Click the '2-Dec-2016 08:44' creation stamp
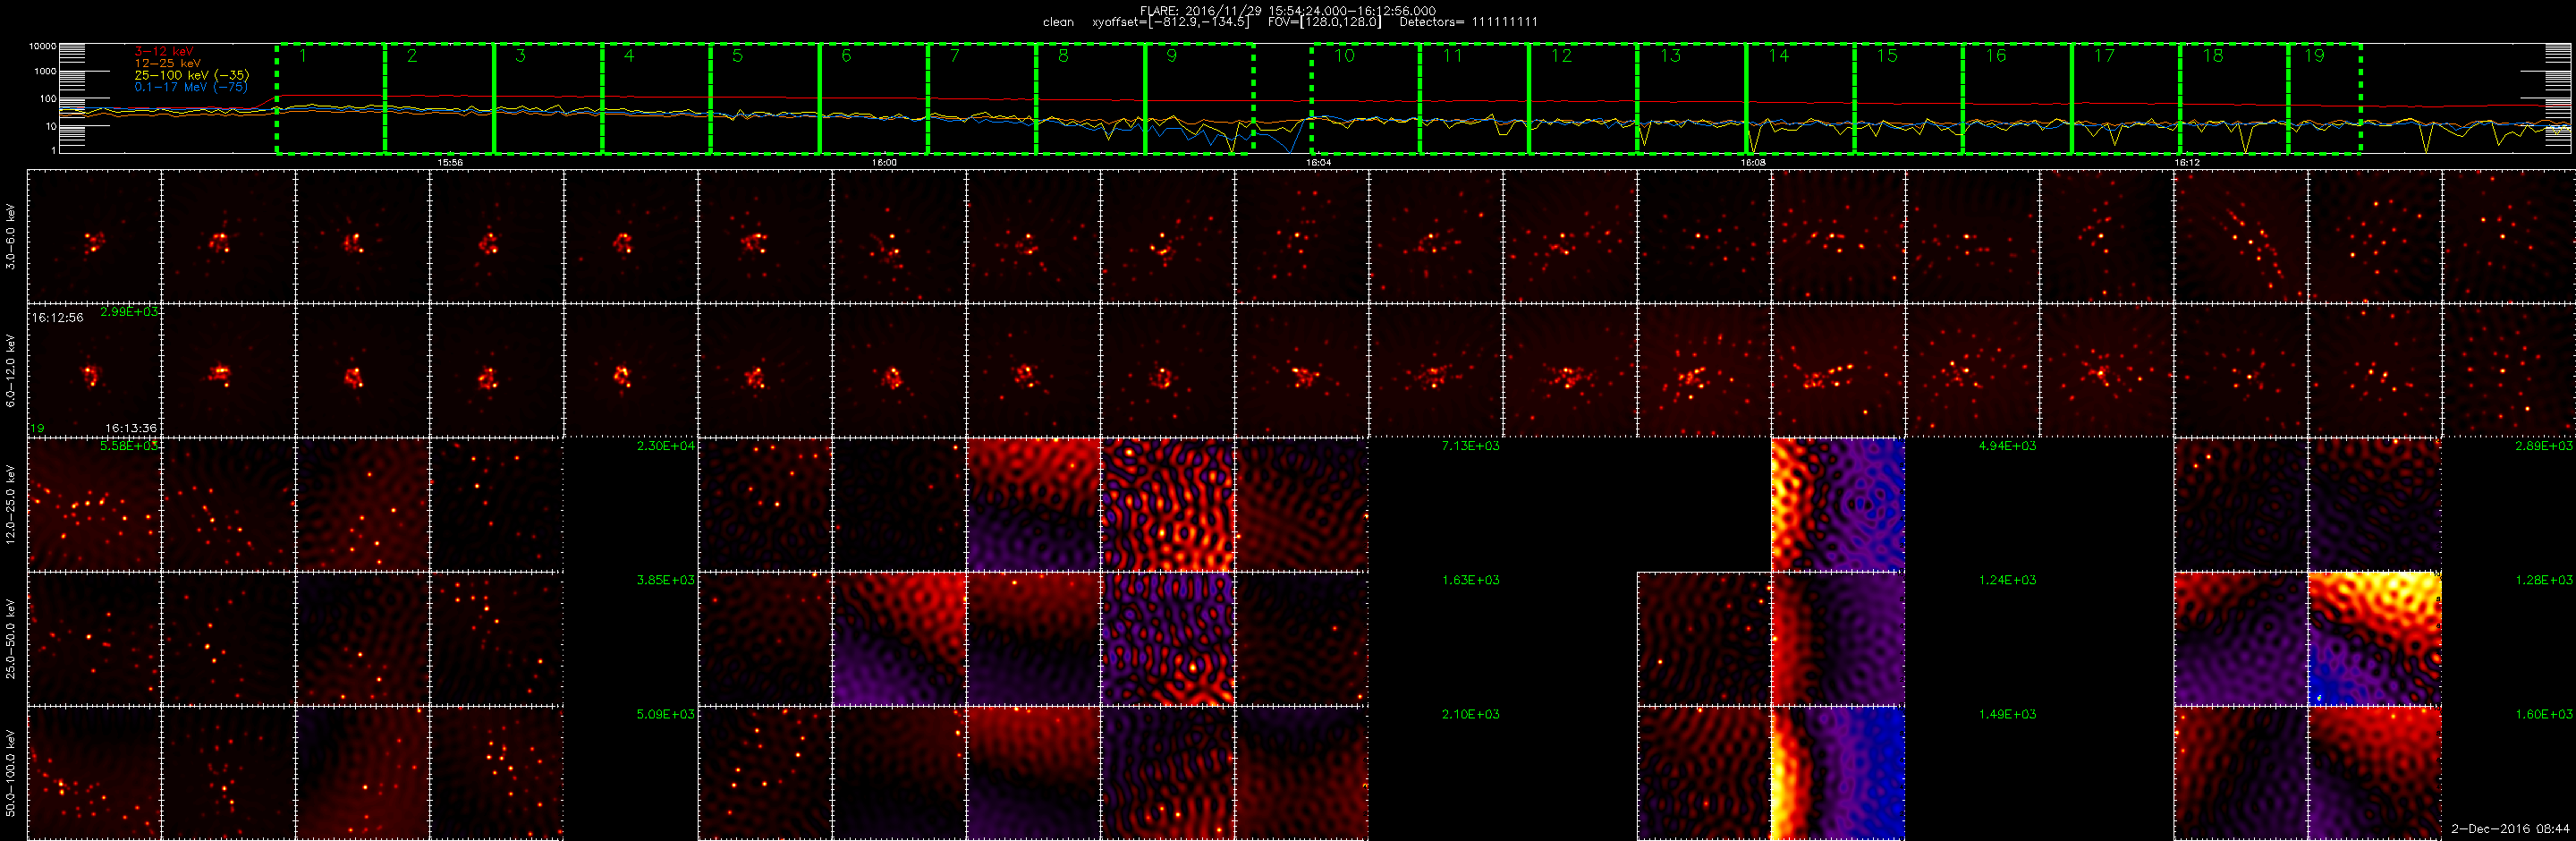Viewport: 2576px width, 841px height. (2510, 829)
